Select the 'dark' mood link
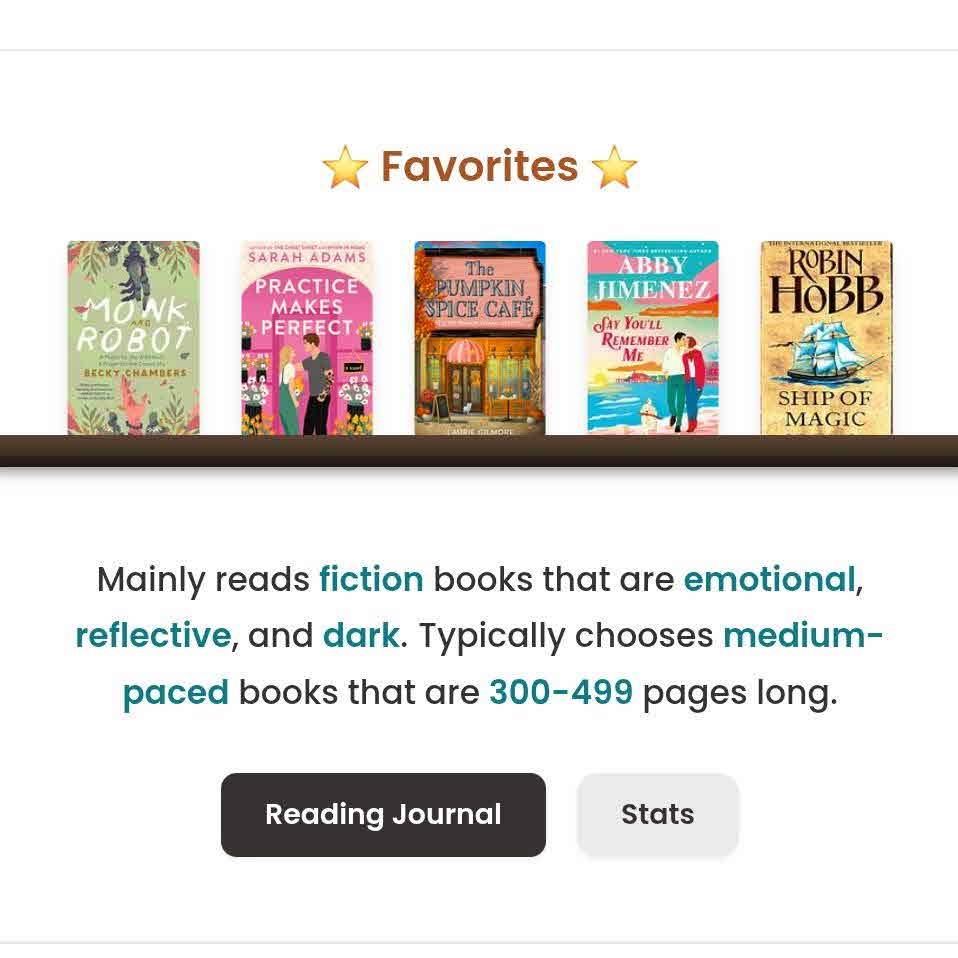The image size is (958, 958). click(361, 636)
